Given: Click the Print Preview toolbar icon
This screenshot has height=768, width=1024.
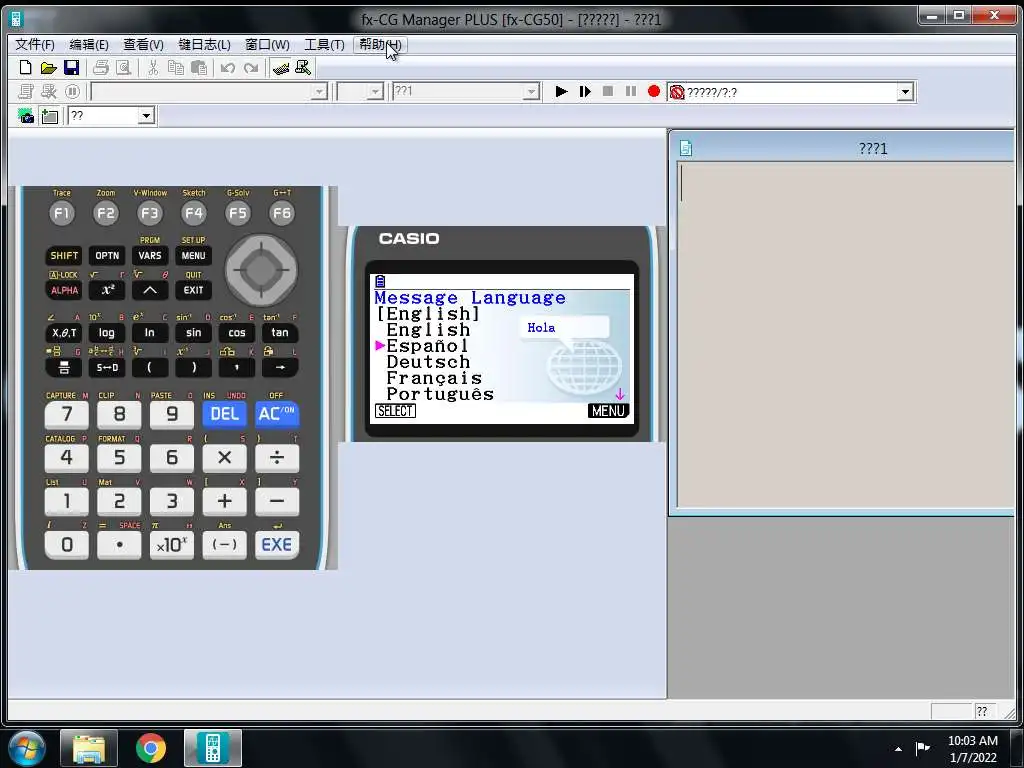Looking at the screenshot, I should point(123,68).
